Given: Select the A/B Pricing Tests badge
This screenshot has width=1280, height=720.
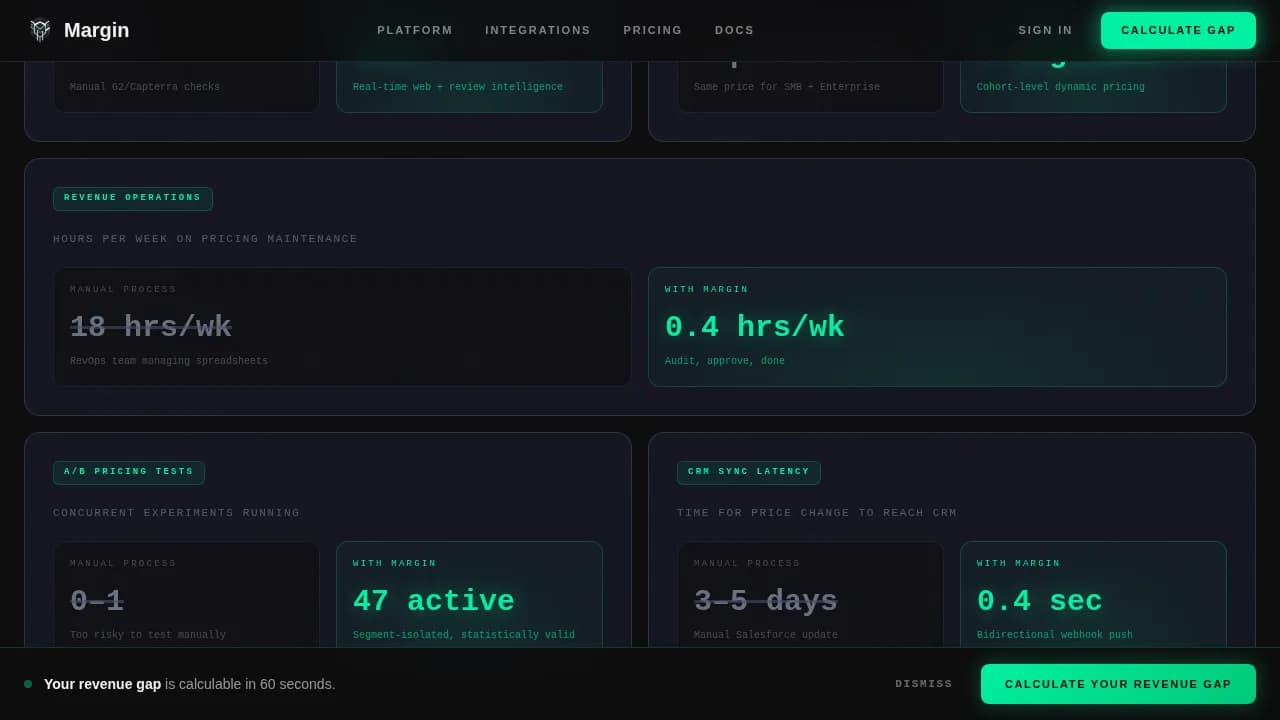Looking at the screenshot, I should tap(129, 472).
